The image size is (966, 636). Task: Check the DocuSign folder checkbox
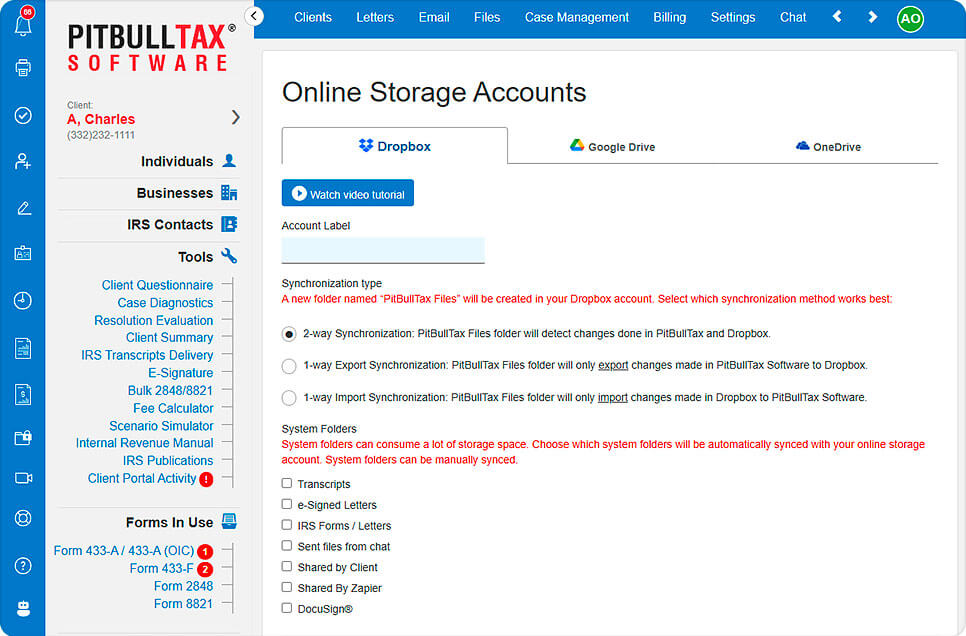(286, 608)
